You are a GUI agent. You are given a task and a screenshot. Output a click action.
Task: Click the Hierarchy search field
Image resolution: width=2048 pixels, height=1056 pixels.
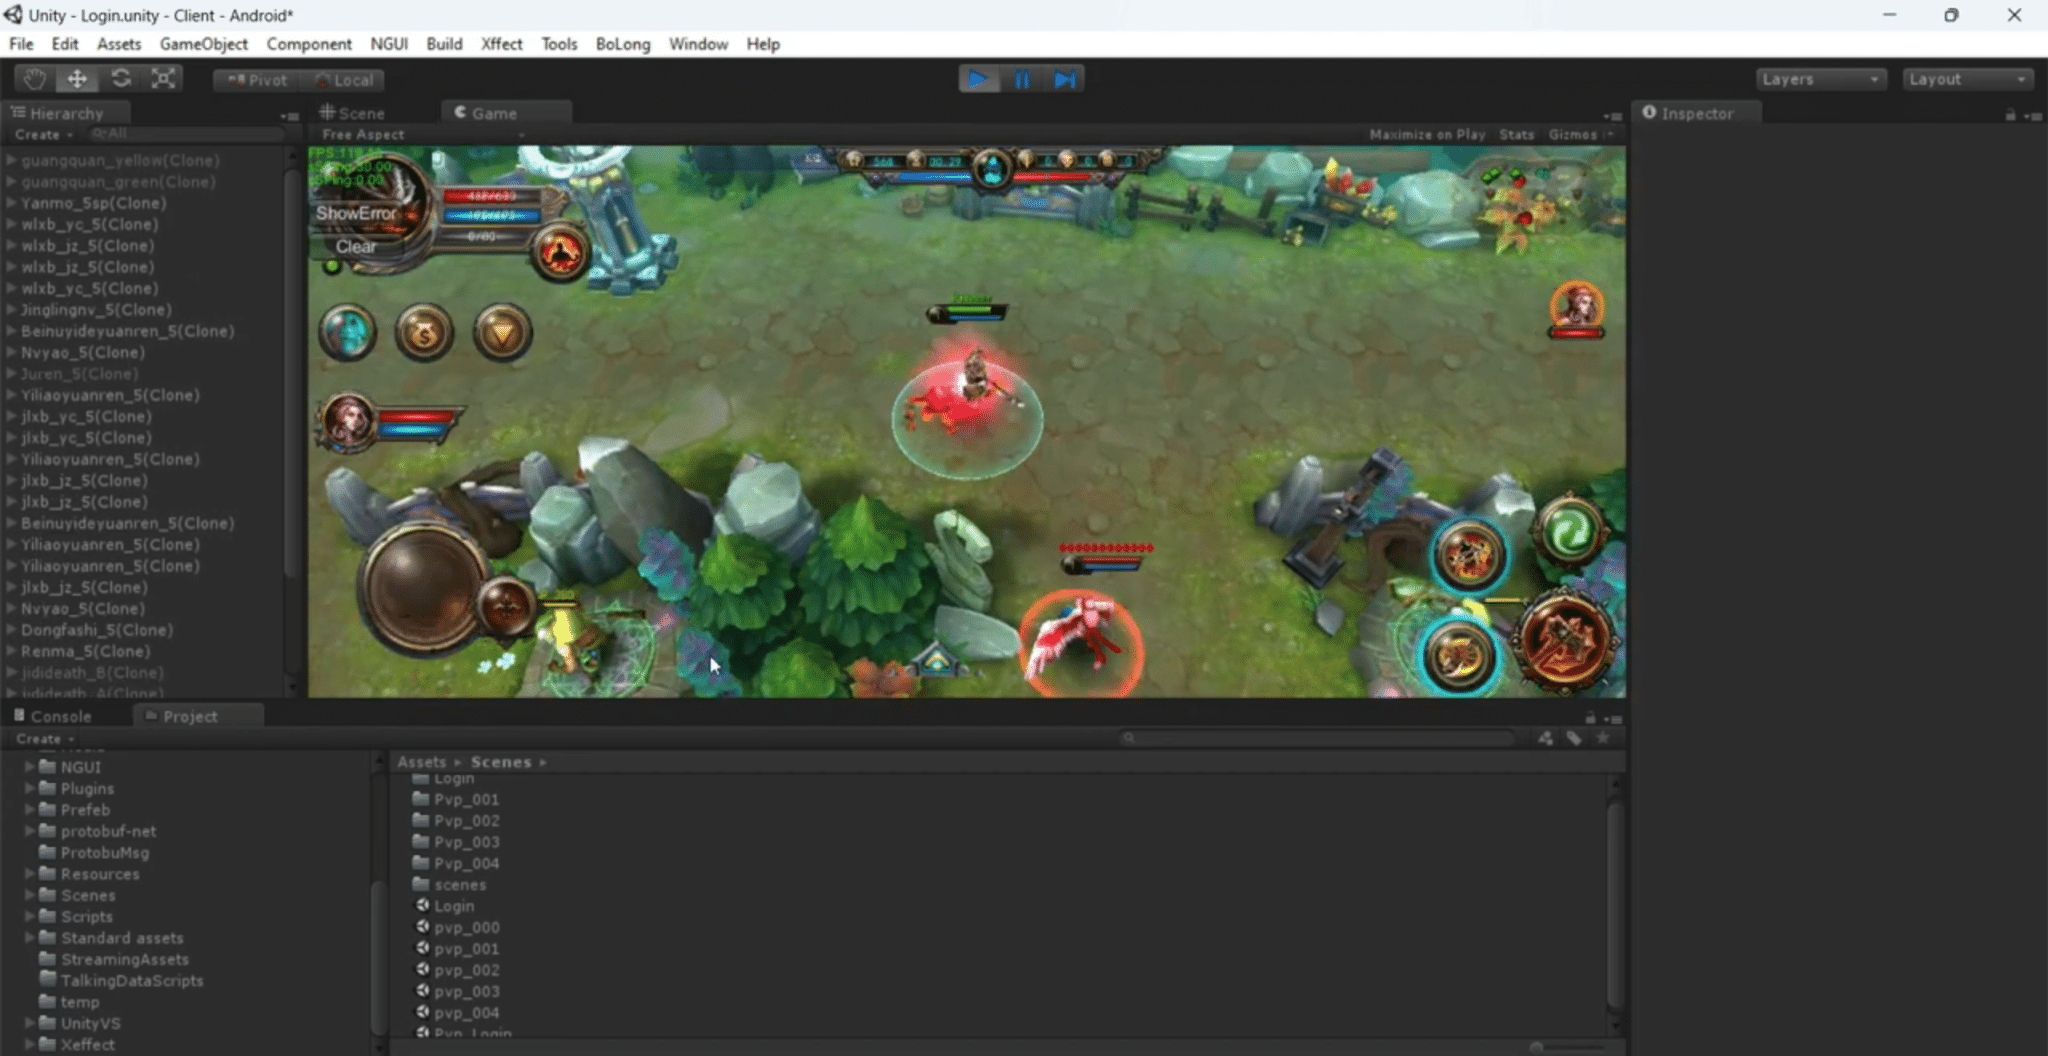[185, 134]
